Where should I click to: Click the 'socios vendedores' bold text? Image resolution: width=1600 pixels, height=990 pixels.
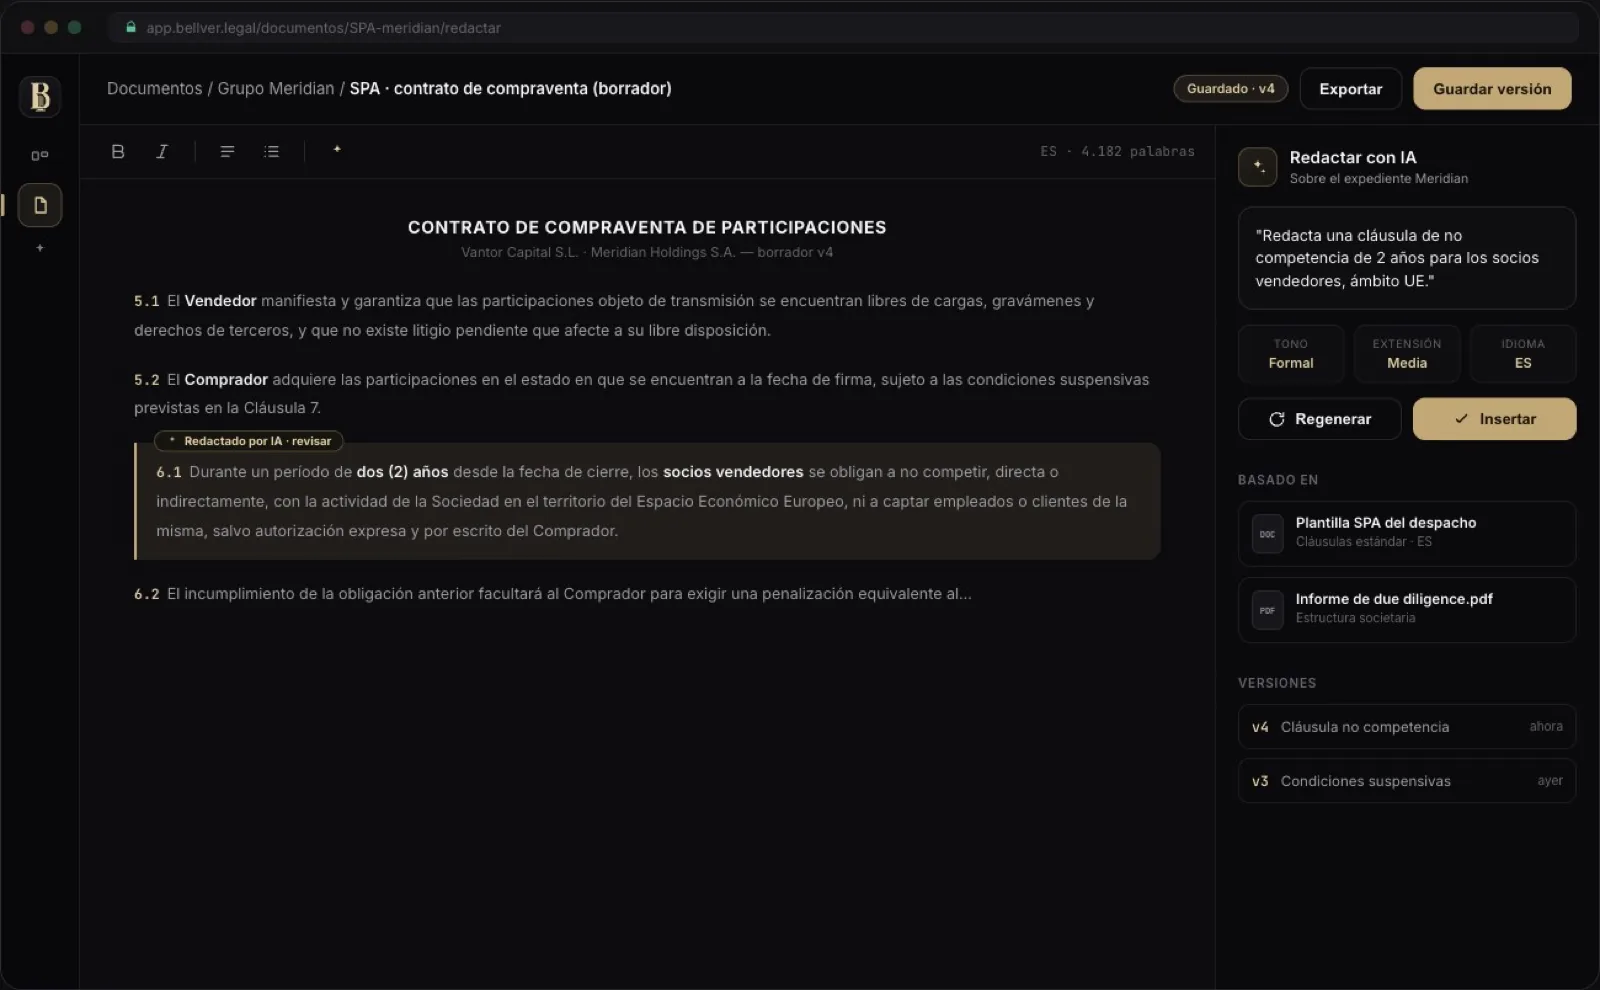(x=733, y=472)
